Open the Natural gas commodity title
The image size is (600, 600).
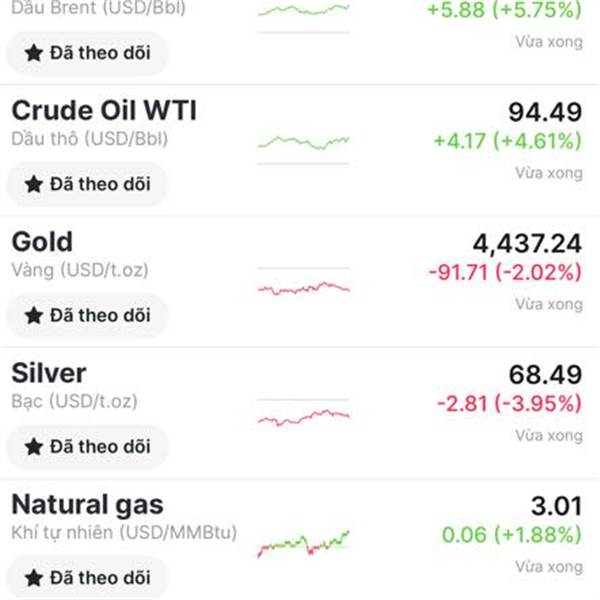(87, 504)
